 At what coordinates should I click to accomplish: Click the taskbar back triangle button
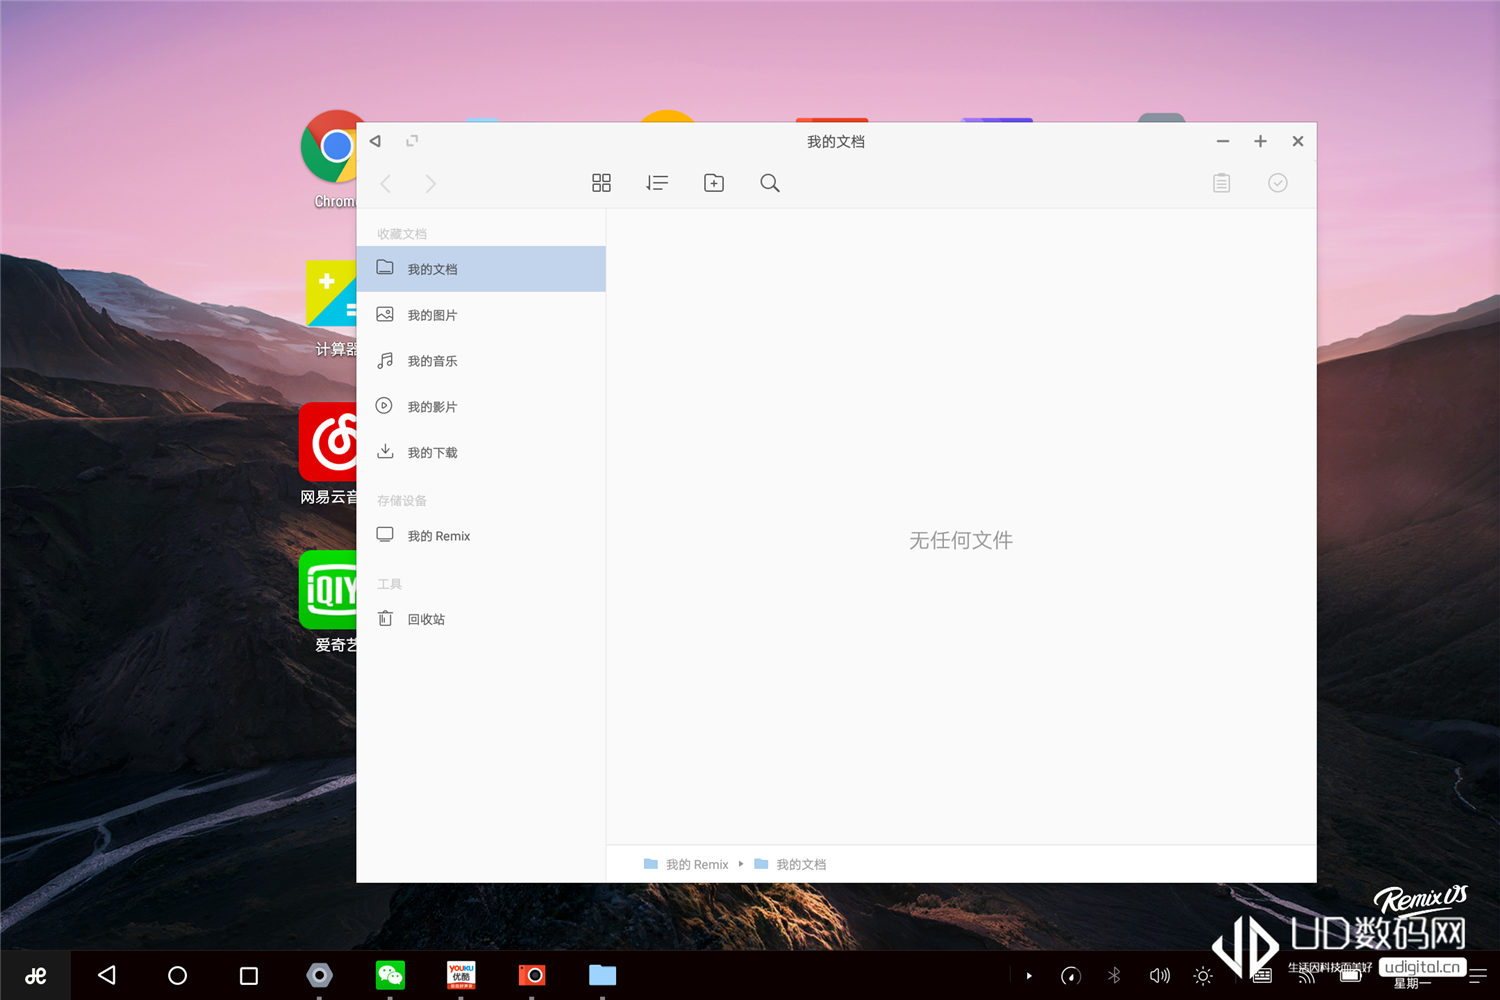point(107,975)
